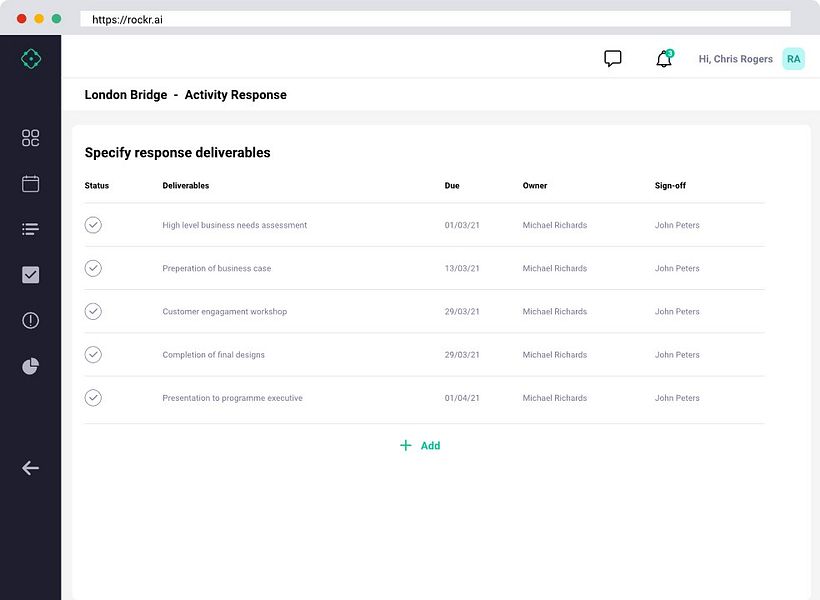Open the notifications bell
The width and height of the screenshot is (820, 600).
(x=664, y=59)
